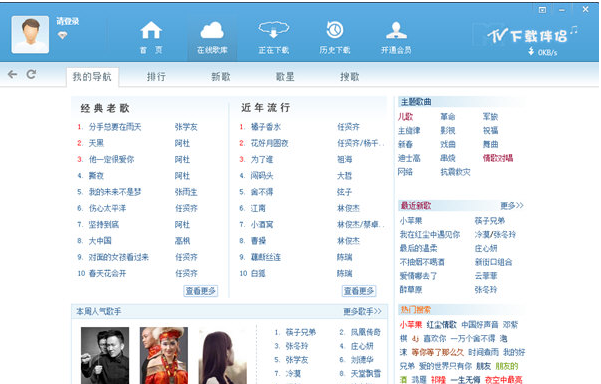Select the 在线歌库 cloud icon
Image resolution: width=601 pixels, height=384 pixels.
pos(212,30)
